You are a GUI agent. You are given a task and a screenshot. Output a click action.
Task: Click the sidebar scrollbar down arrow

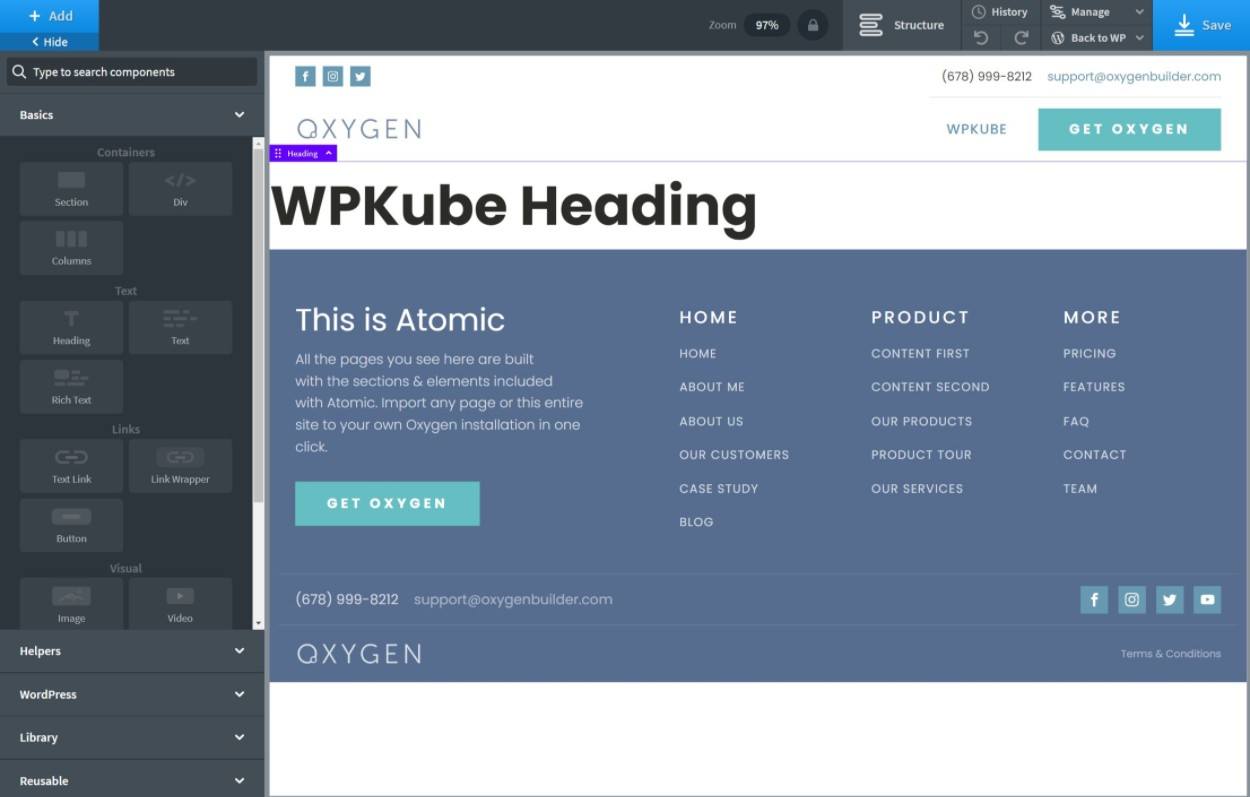pos(259,623)
